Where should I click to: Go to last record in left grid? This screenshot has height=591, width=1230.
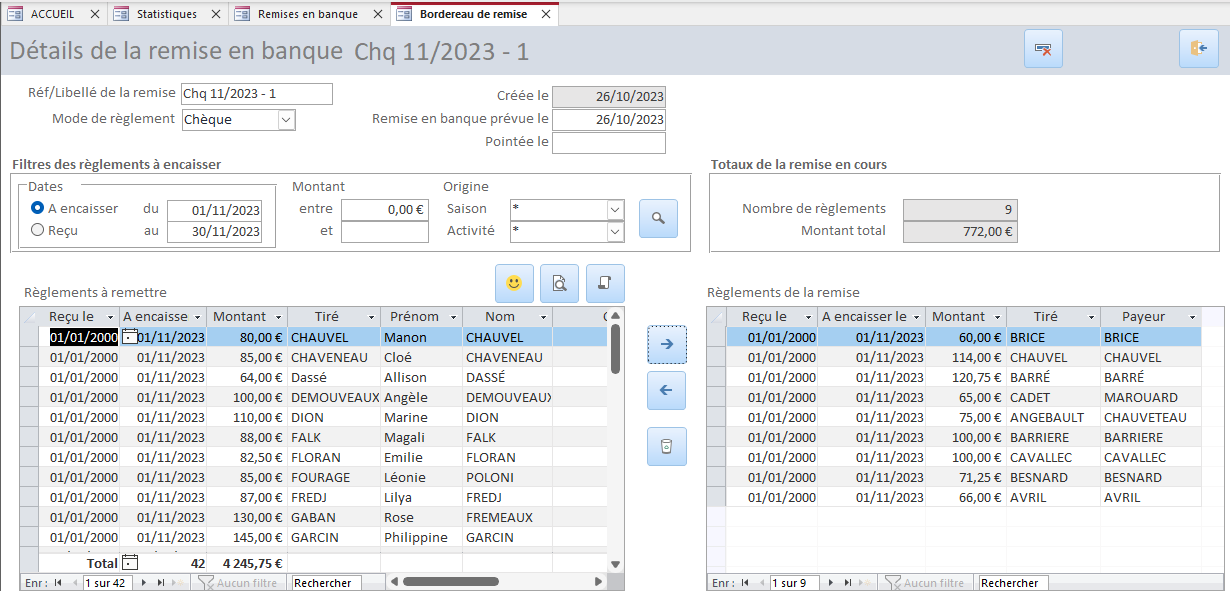(x=160, y=582)
